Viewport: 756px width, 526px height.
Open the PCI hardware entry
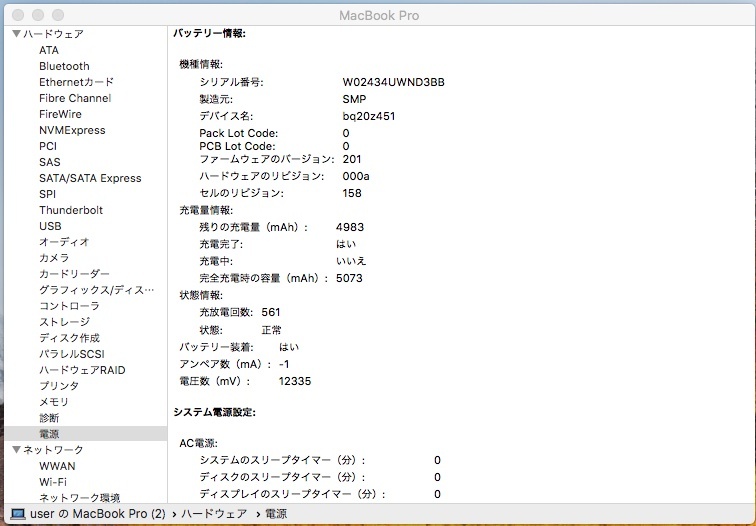48,146
